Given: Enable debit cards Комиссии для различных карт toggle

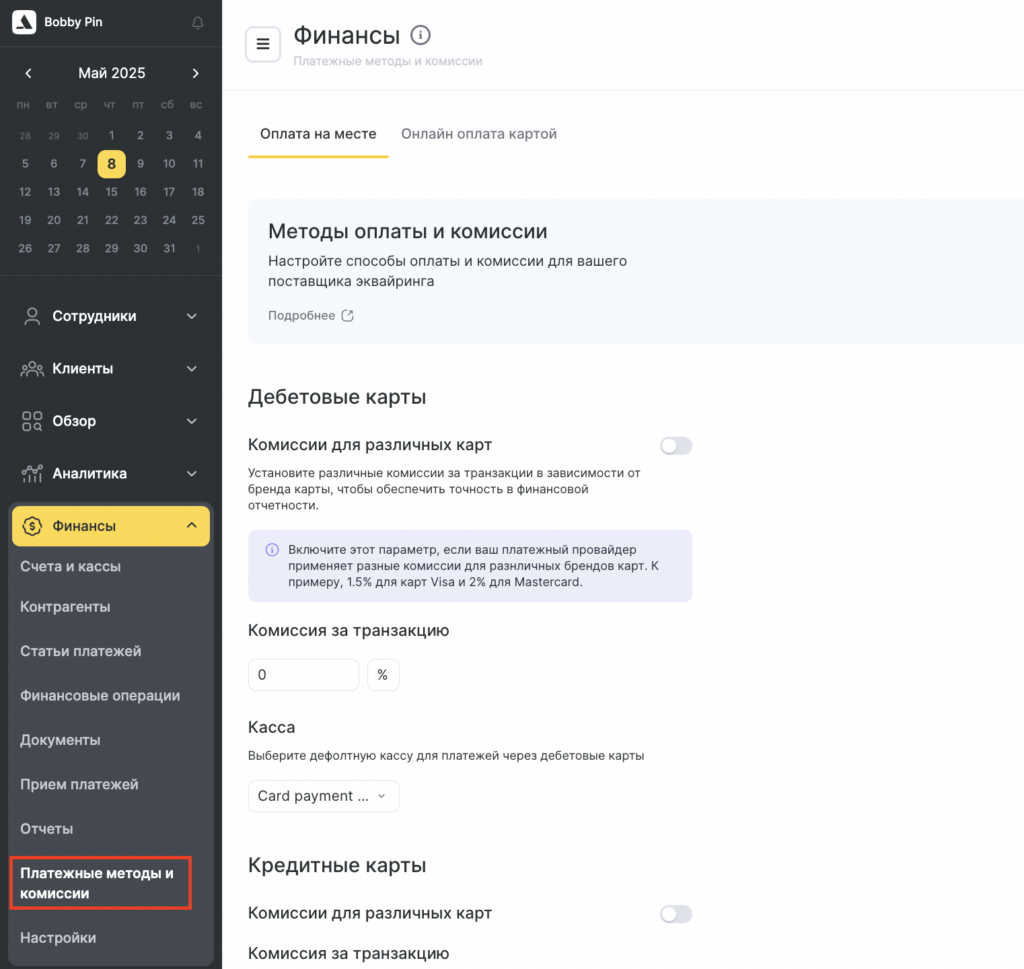Looking at the screenshot, I should 676,446.
